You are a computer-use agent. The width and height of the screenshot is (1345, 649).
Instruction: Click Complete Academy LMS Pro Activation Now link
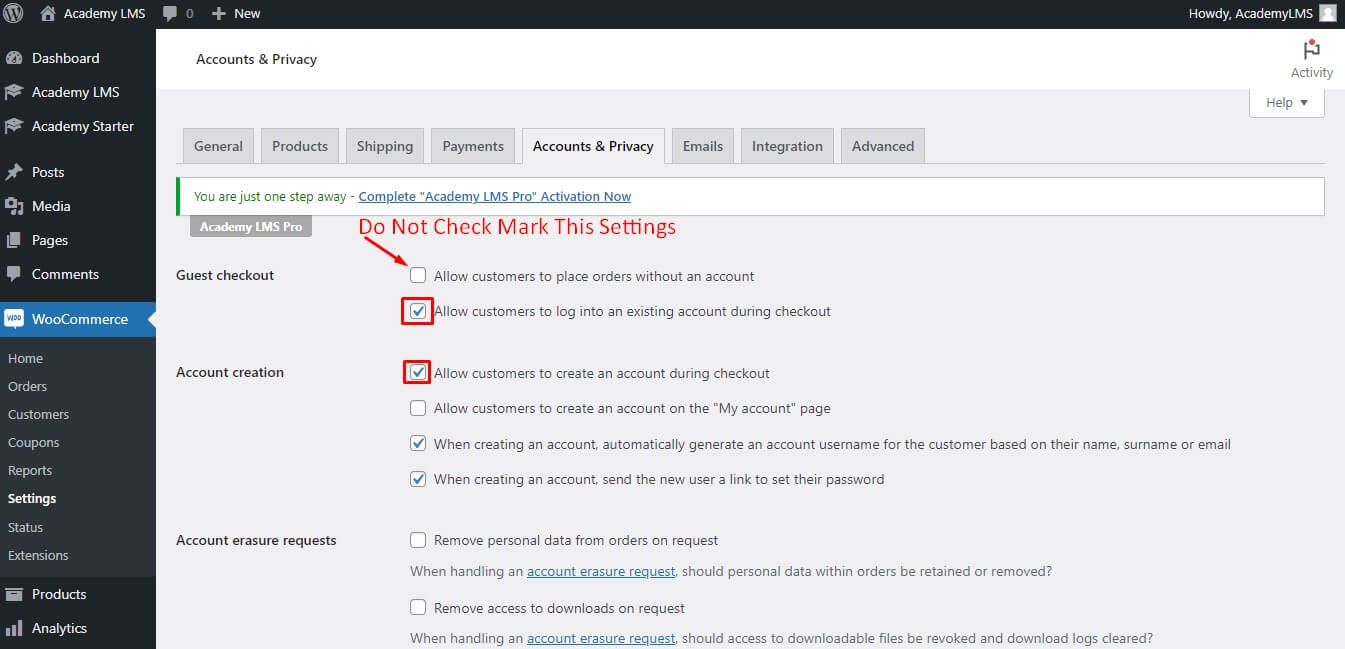tap(495, 196)
